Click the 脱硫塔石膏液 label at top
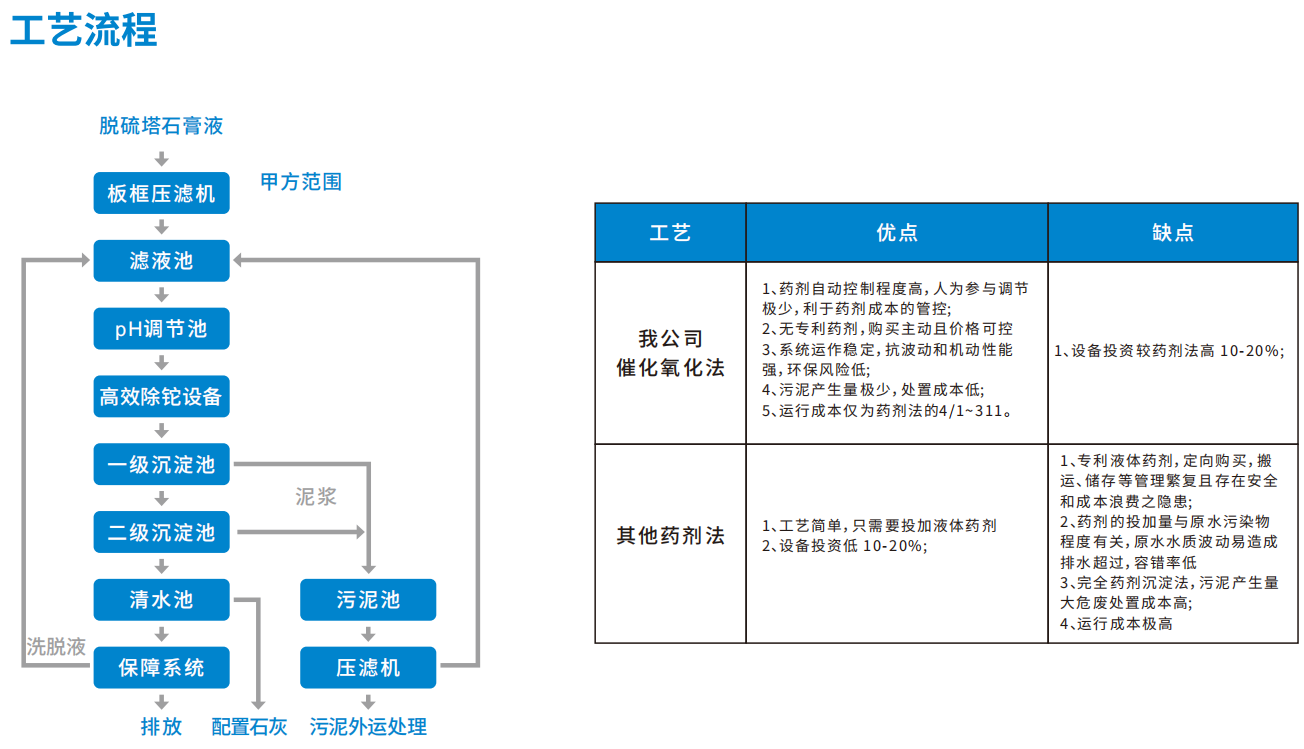The height and width of the screenshot is (749, 1304). pyautogui.click(x=161, y=126)
